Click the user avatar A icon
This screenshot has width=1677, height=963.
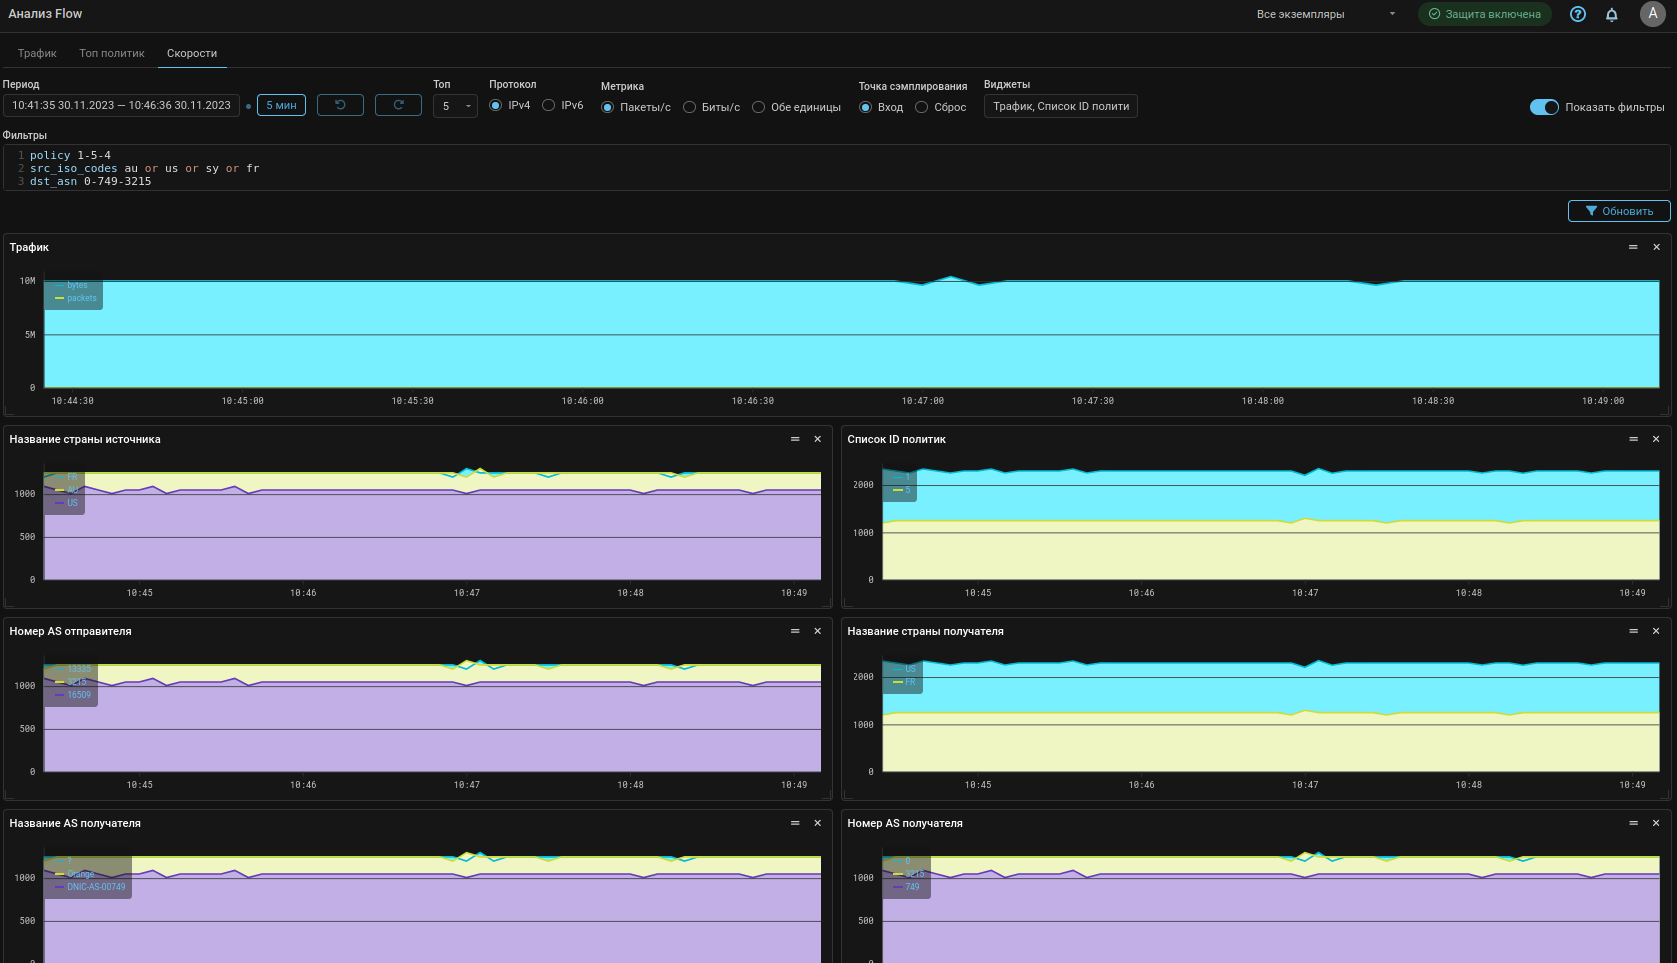pyautogui.click(x=1652, y=14)
